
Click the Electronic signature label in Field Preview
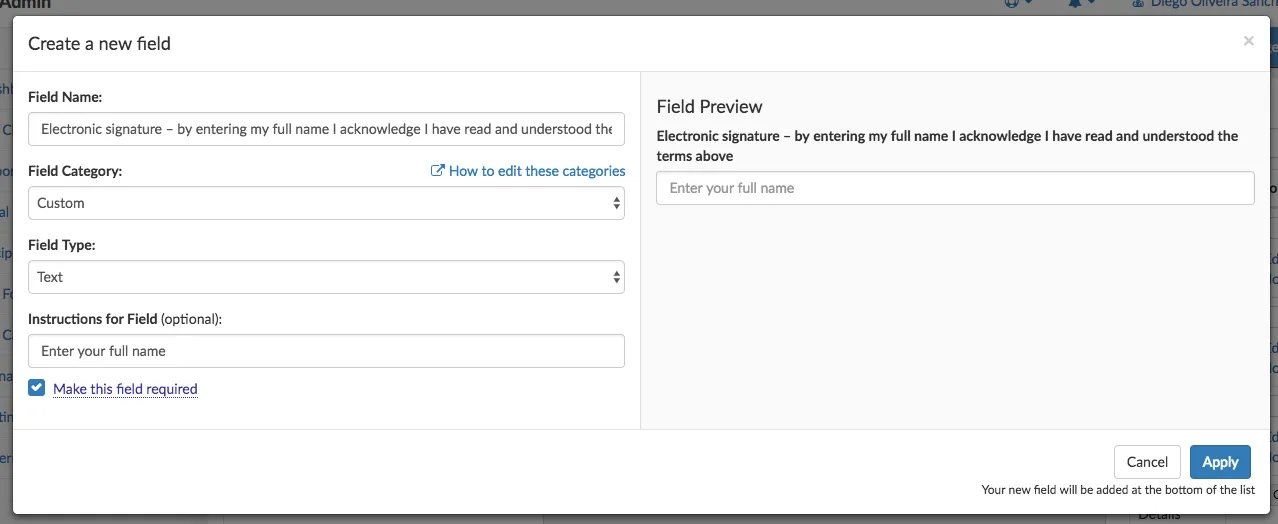click(946, 146)
